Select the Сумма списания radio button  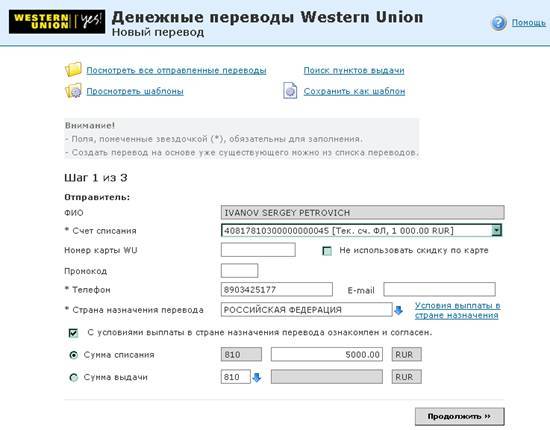pyautogui.click(x=73, y=355)
